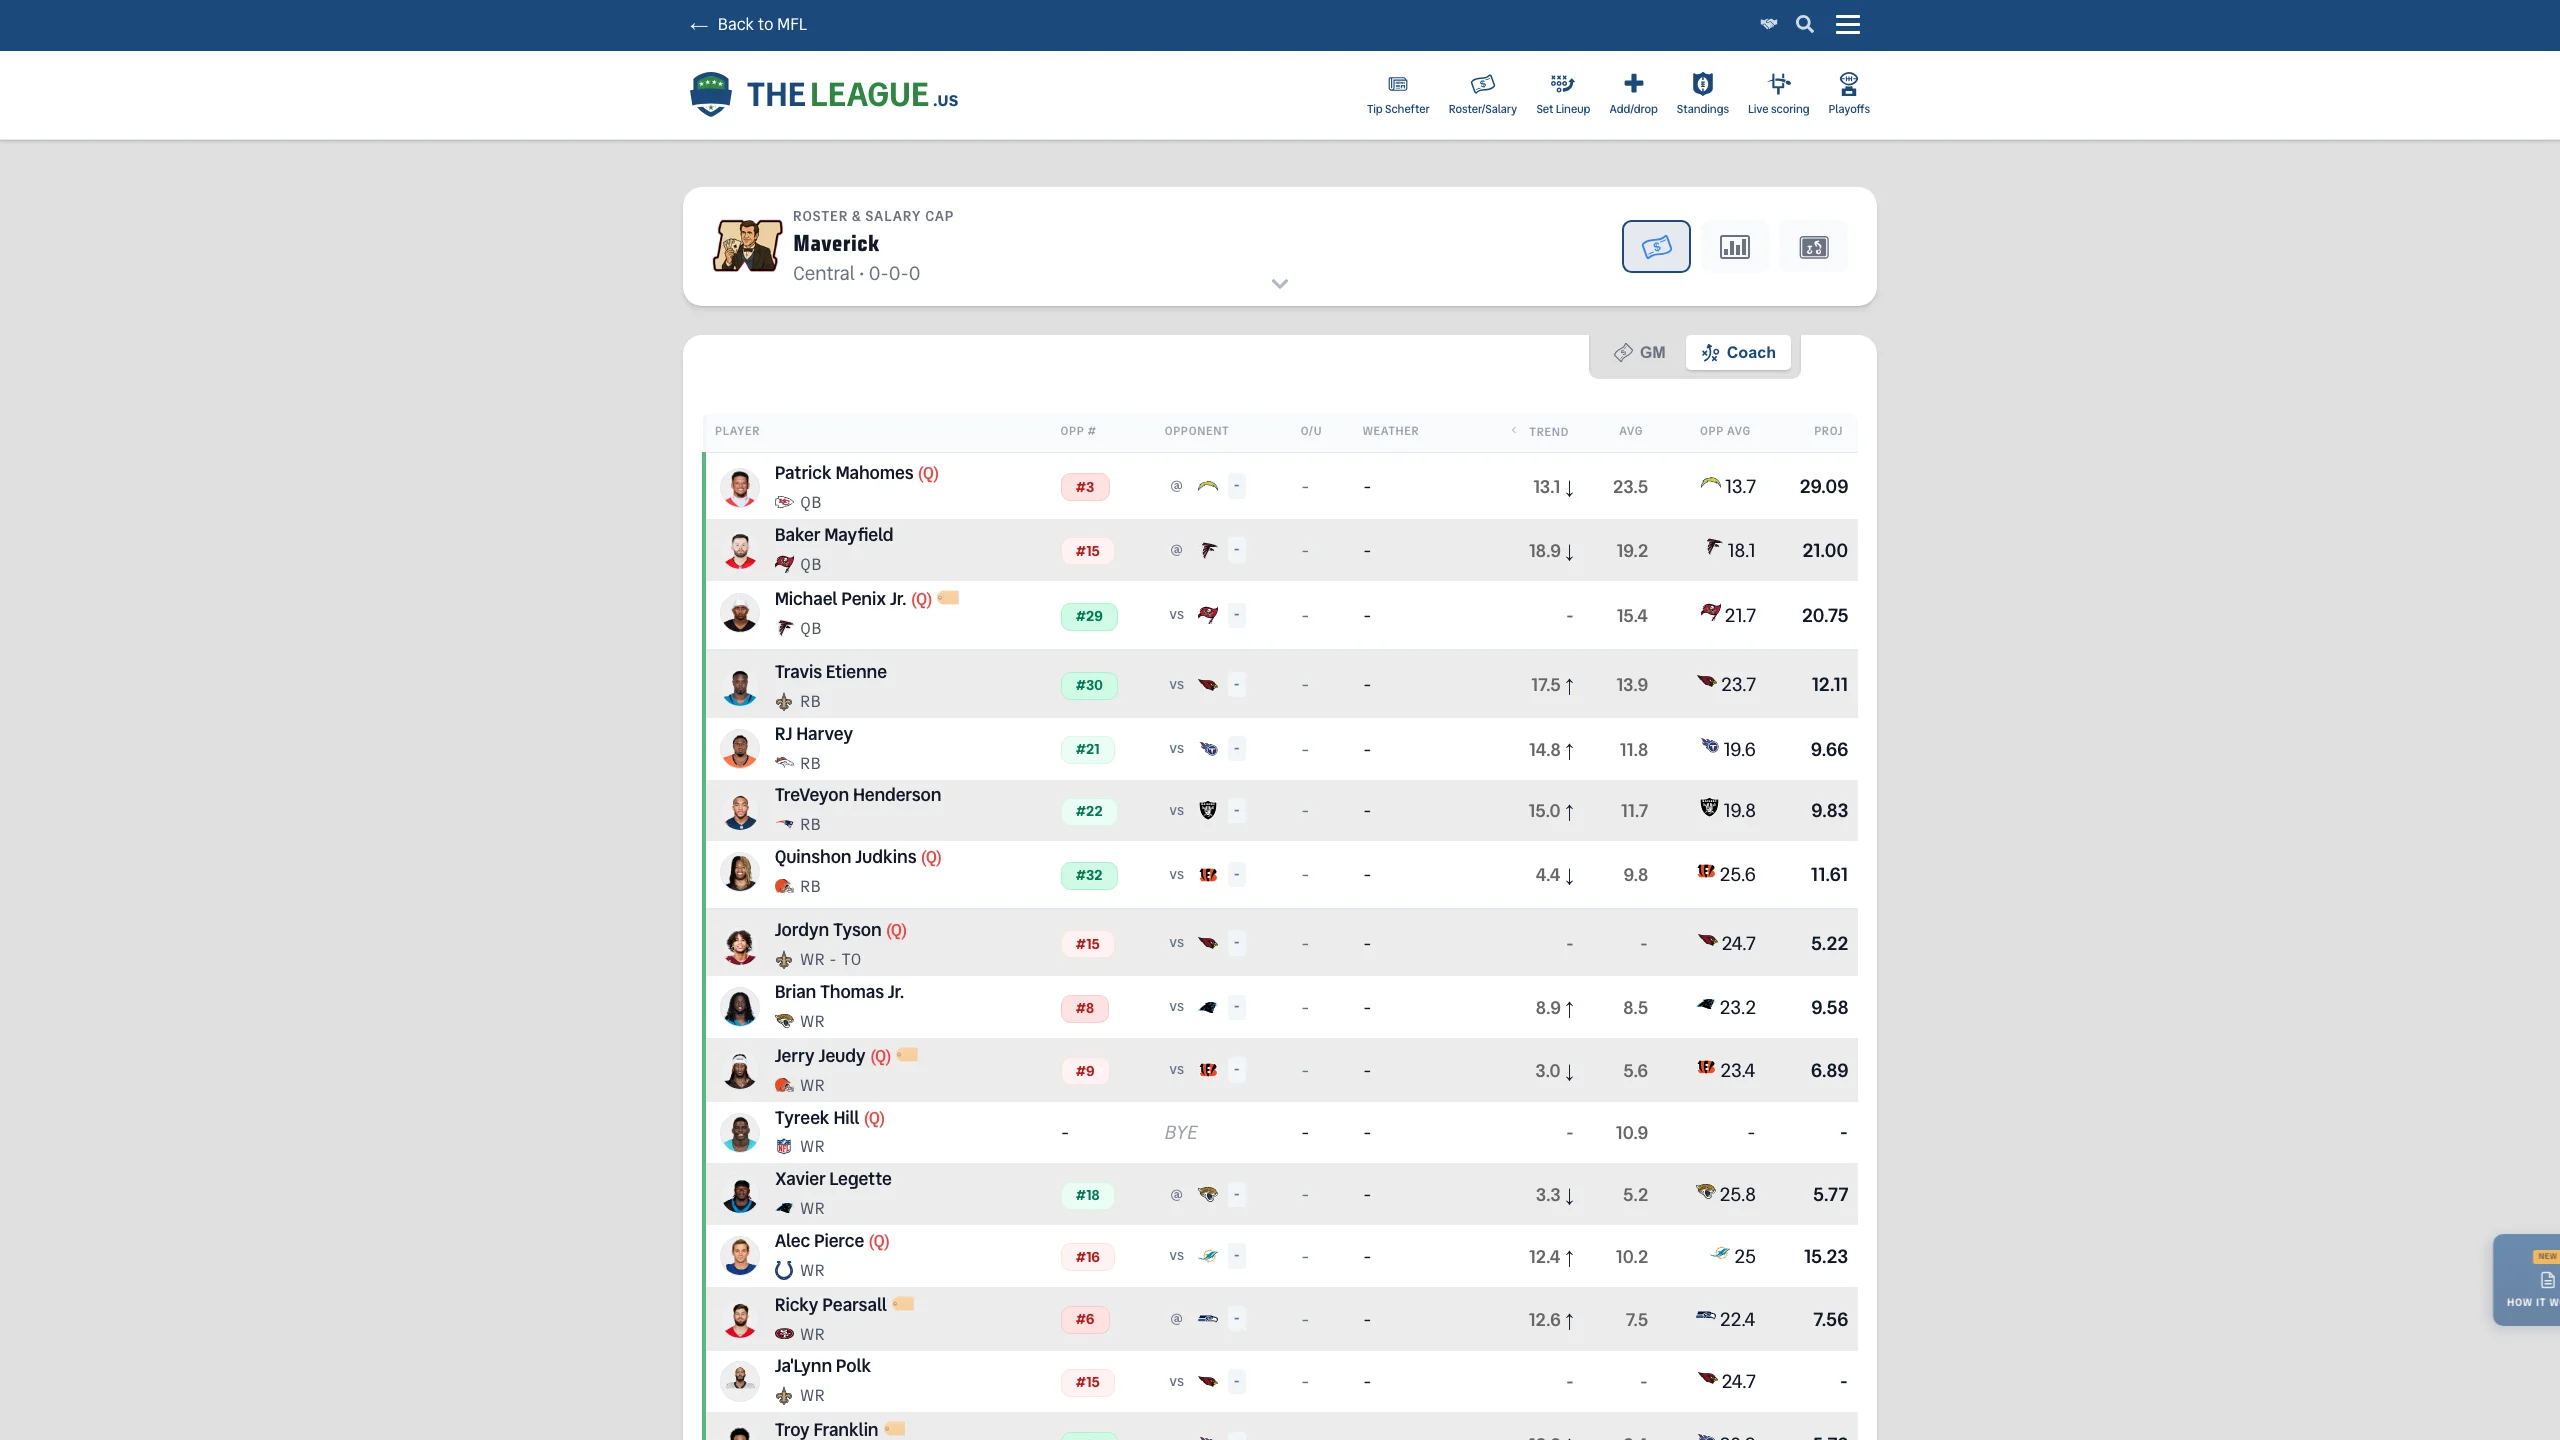Screen dimensions: 2560x1440
Task: Click the tag icon beside Ricky Pearsall
Action: pyautogui.click(x=903, y=1303)
